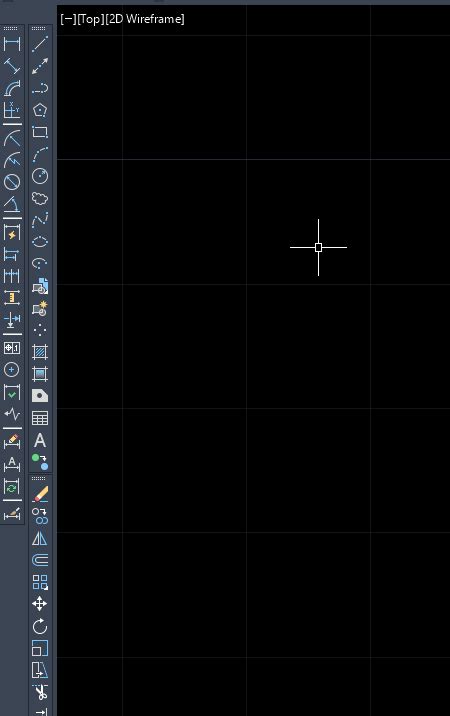450x716 pixels.
Task: Choose the Ellipse Arc tool
Action: 40,263
